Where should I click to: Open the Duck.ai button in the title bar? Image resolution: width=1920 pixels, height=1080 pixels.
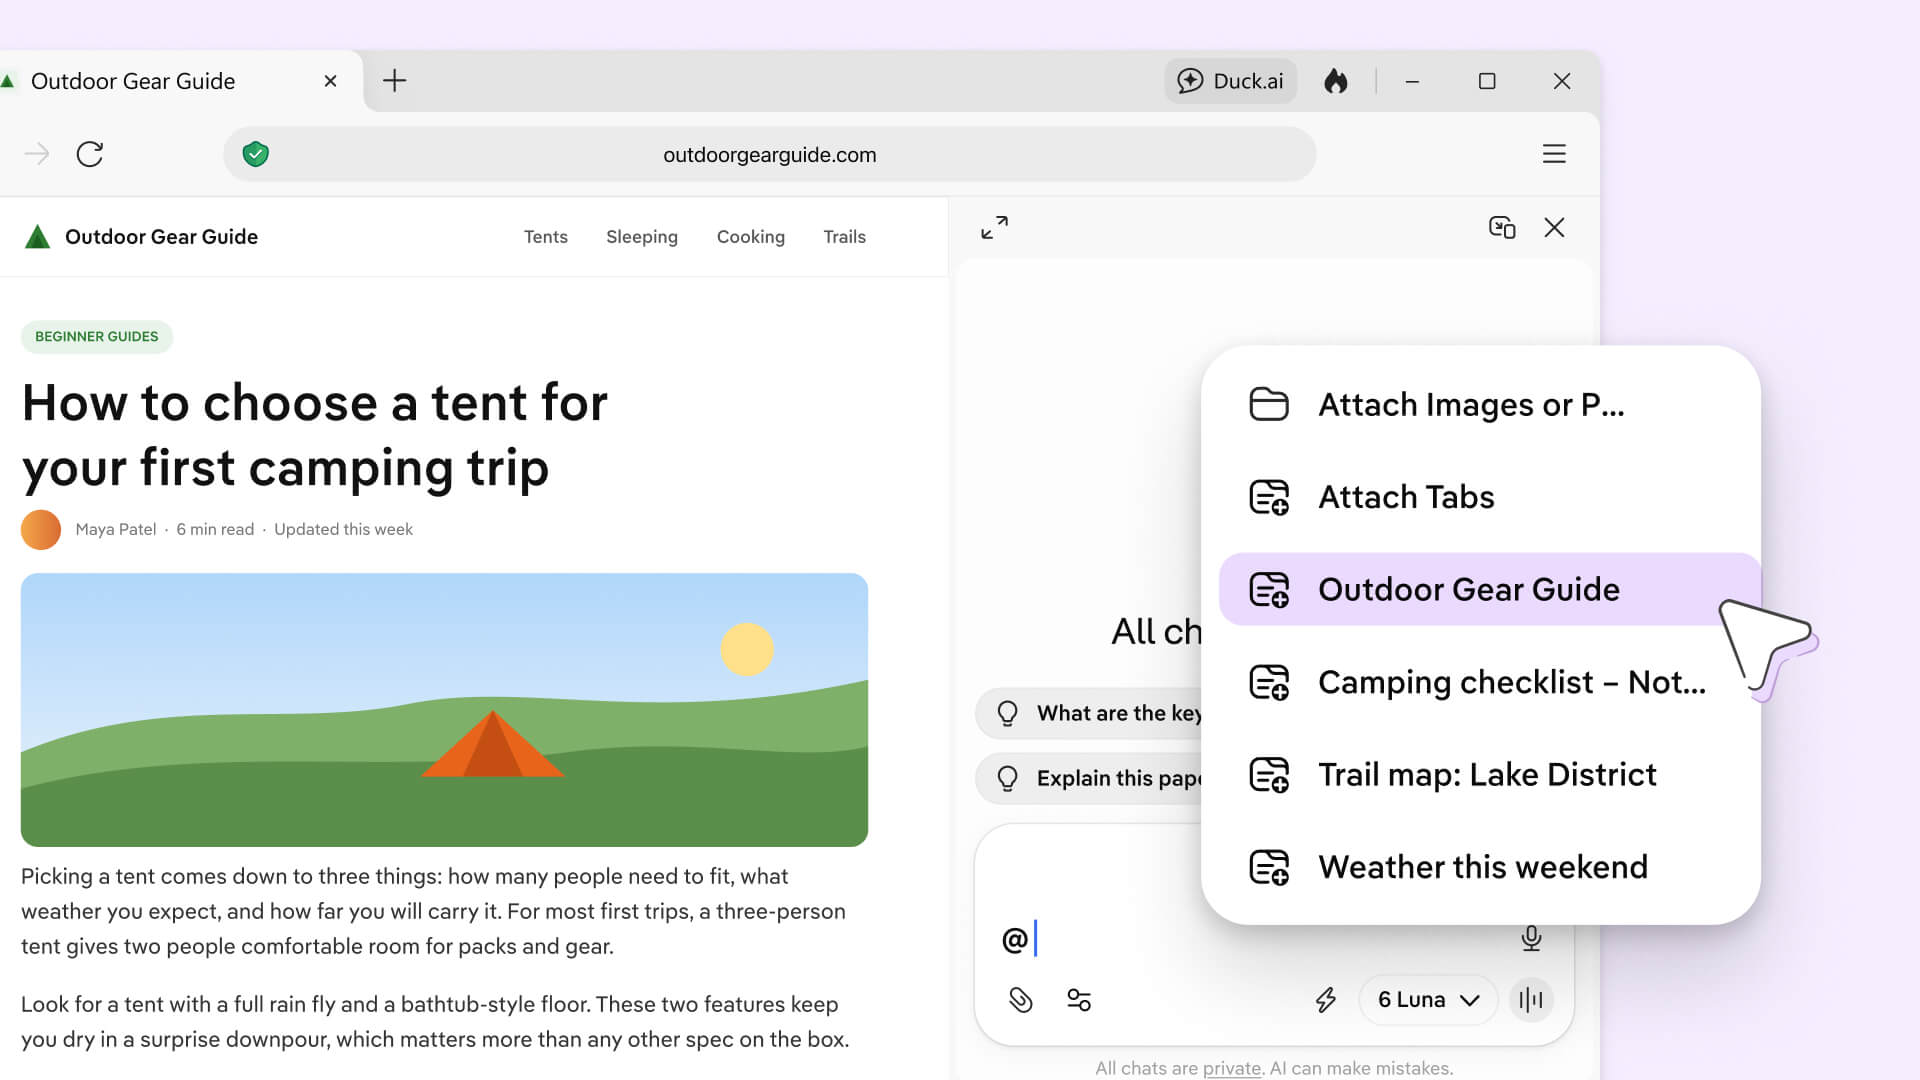pyautogui.click(x=1230, y=81)
